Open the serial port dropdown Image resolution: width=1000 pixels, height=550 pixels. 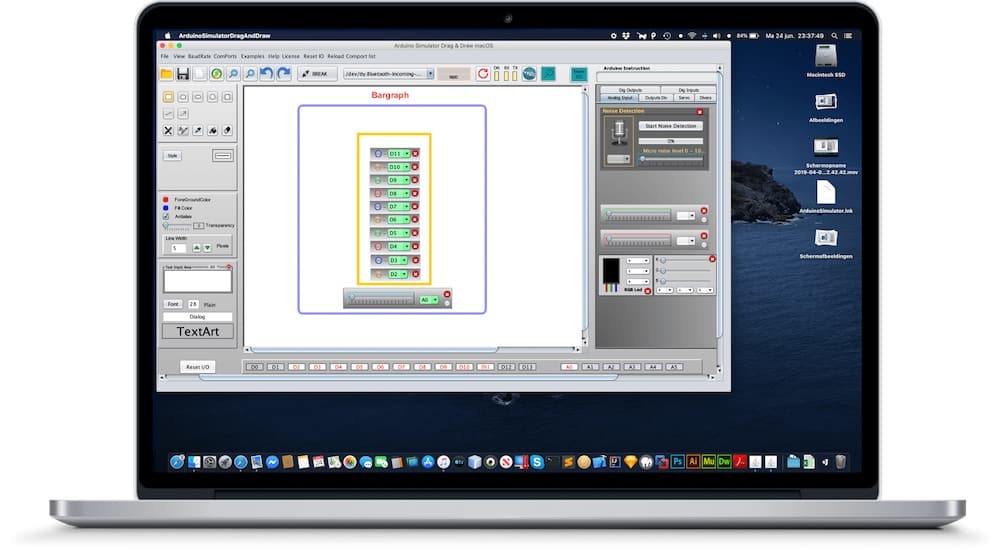pos(388,74)
